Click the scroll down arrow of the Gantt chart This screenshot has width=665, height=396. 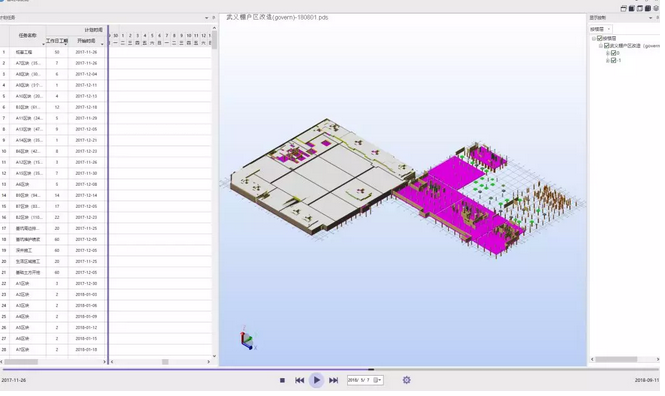[x=214, y=356]
